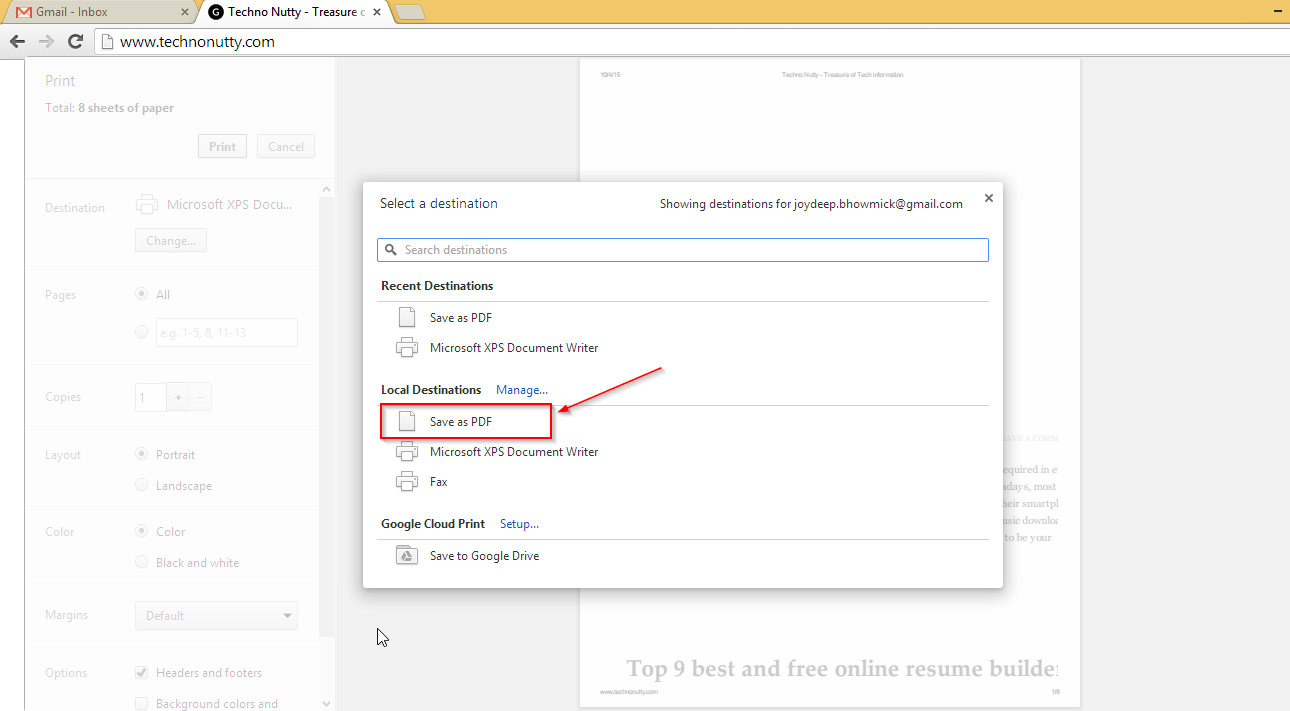Click the Google Drive icon
The height and width of the screenshot is (711, 1290).
pyautogui.click(x=407, y=556)
